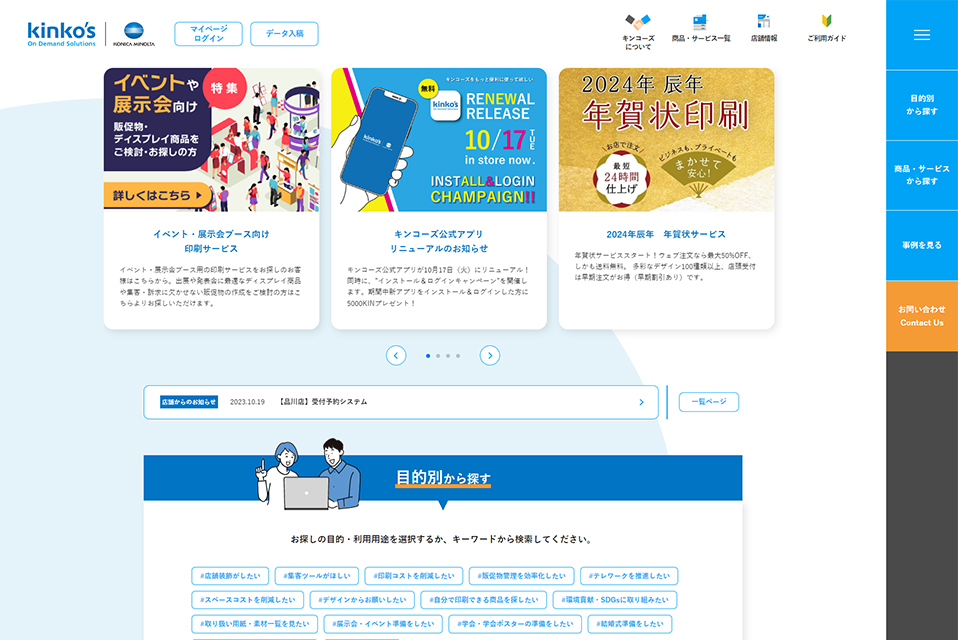Select the third carousel dot
The width and height of the screenshot is (958, 640).
[448, 355]
